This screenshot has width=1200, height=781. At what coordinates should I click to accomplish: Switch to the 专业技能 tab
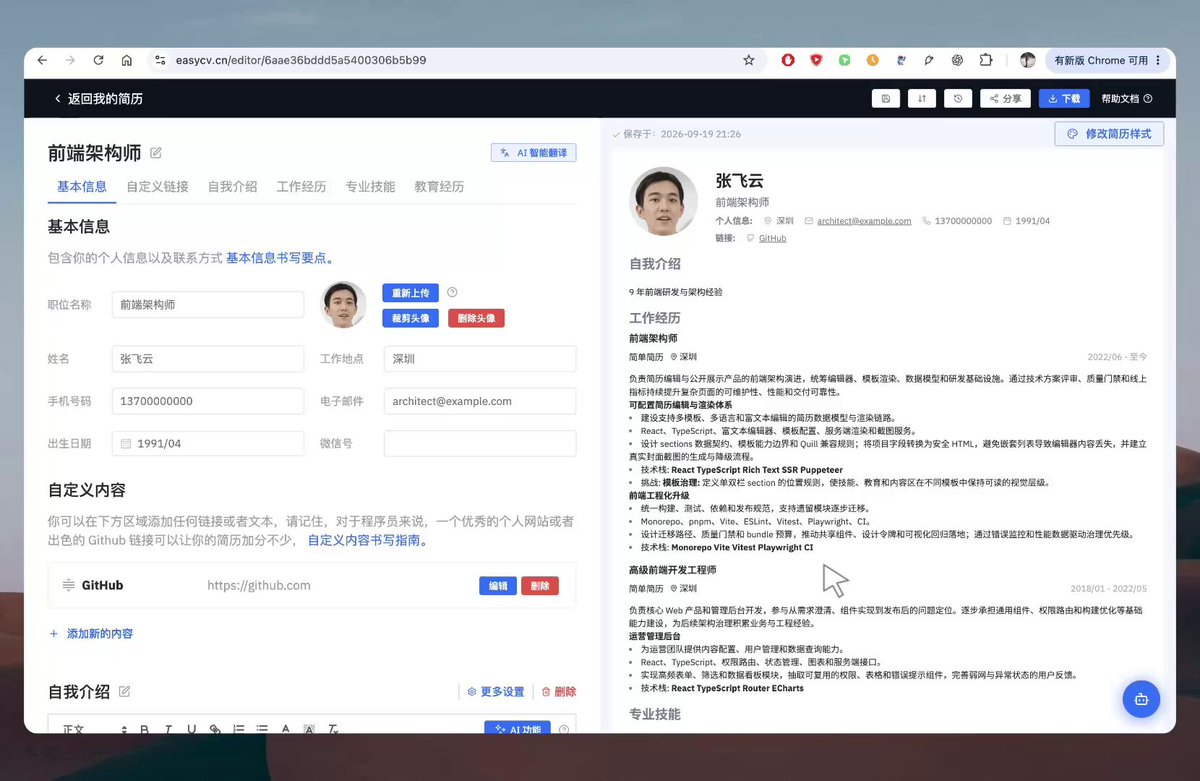tap(370, 187)
